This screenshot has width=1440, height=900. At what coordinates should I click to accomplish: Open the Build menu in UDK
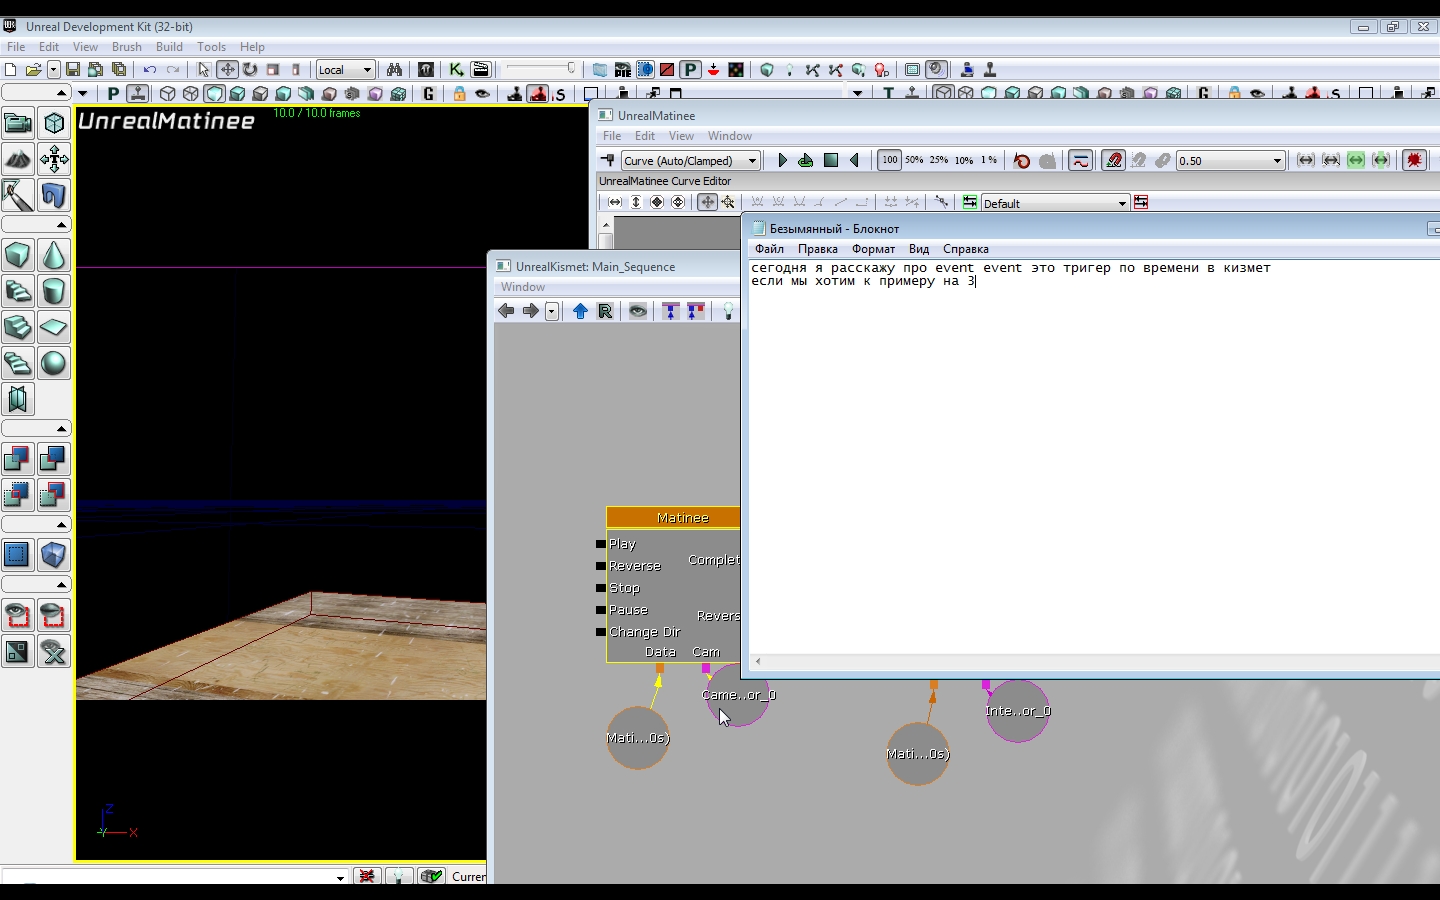tap(169, 47)
